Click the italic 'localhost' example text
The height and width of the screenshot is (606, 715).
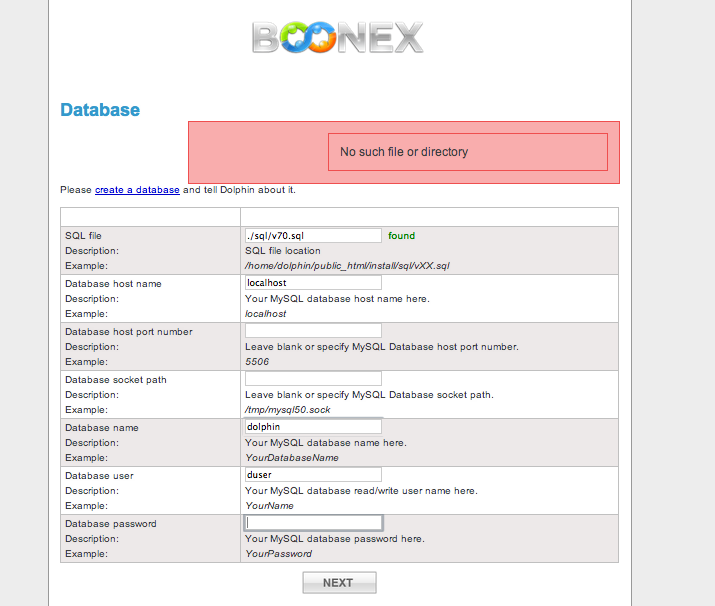265,314
